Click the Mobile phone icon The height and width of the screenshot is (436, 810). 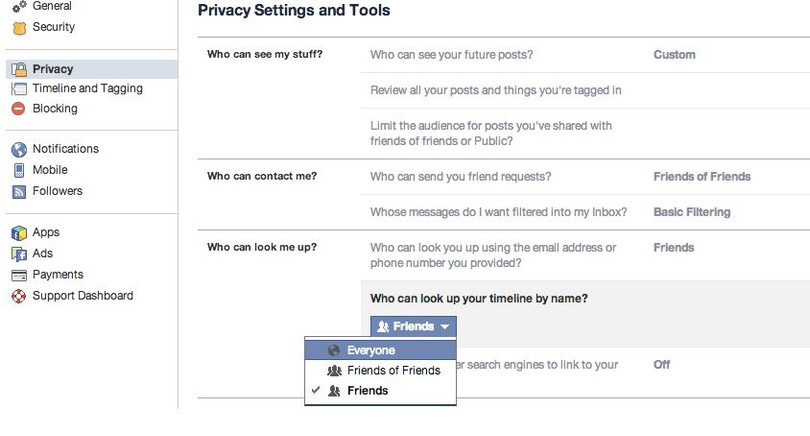coord(19,170)
